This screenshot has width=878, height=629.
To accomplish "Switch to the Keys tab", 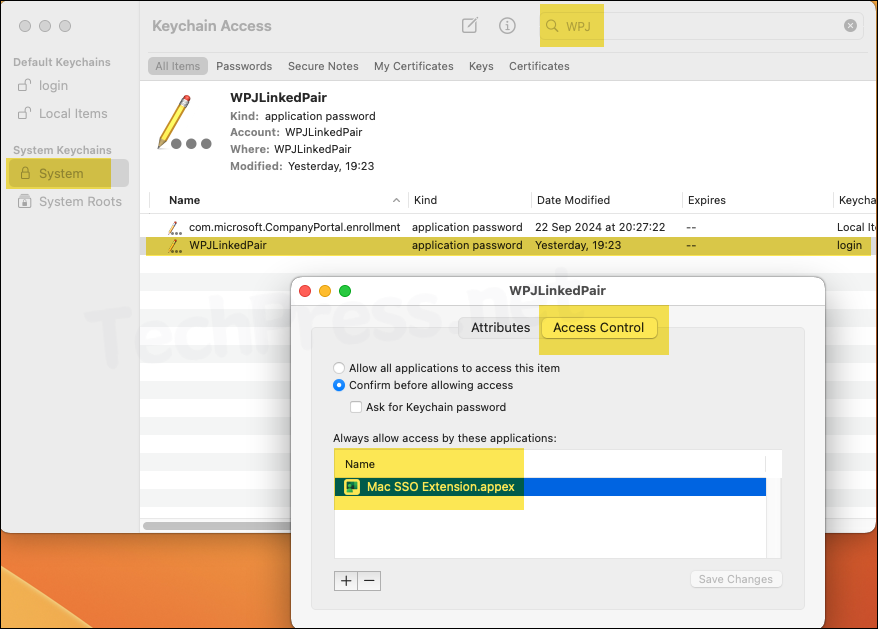I will pos(481,66).
